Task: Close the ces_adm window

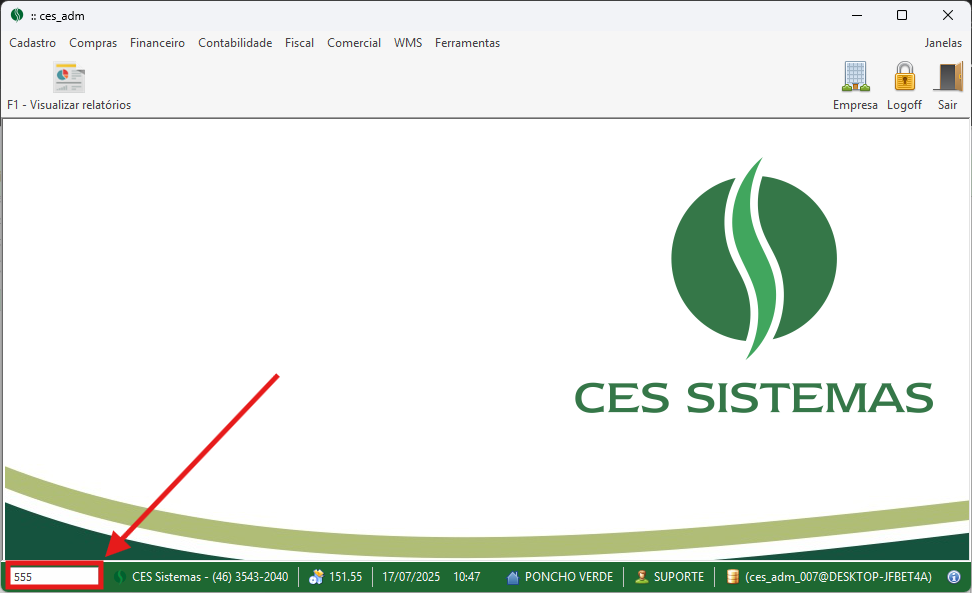Action: tap(948, 15)
